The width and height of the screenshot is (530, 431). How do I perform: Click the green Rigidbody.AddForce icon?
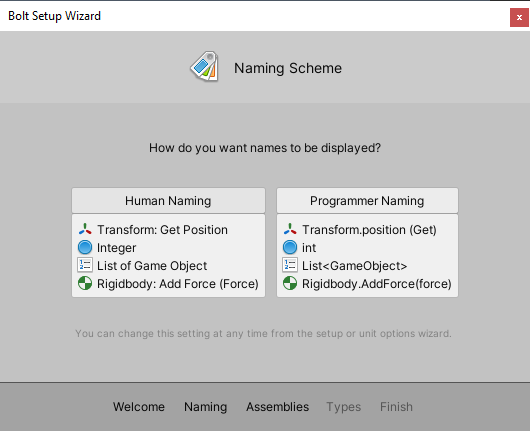point(290,283)
